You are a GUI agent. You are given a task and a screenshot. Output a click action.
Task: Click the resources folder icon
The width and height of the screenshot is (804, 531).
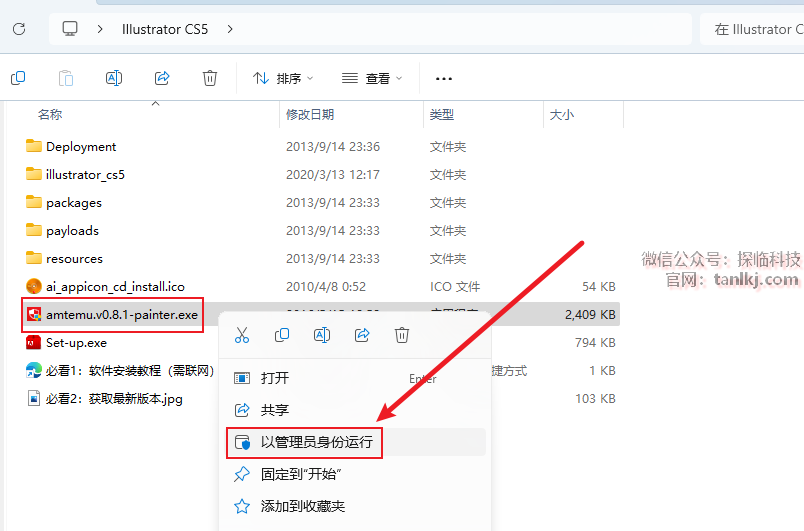[33, 258]
